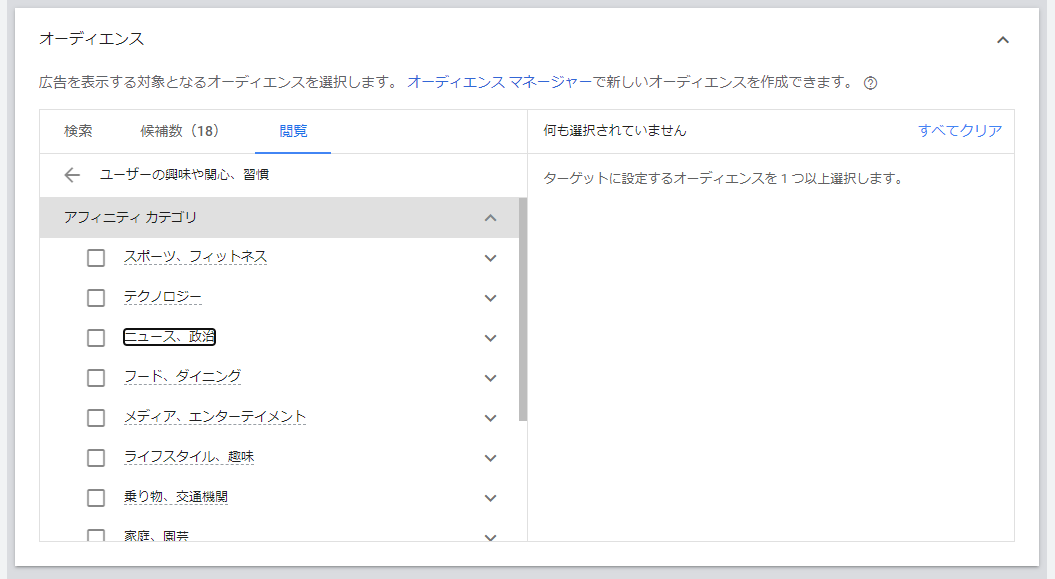Expand the テクノロジー category chevron
The height and width of the screenshot is (579, 1055).
pos(490,298)
